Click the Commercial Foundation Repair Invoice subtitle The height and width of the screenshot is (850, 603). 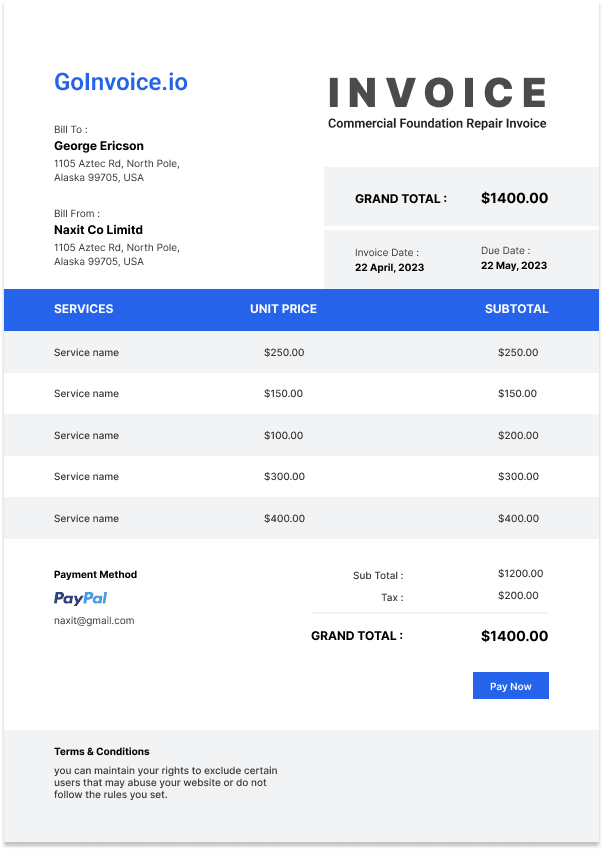[437, 124]
